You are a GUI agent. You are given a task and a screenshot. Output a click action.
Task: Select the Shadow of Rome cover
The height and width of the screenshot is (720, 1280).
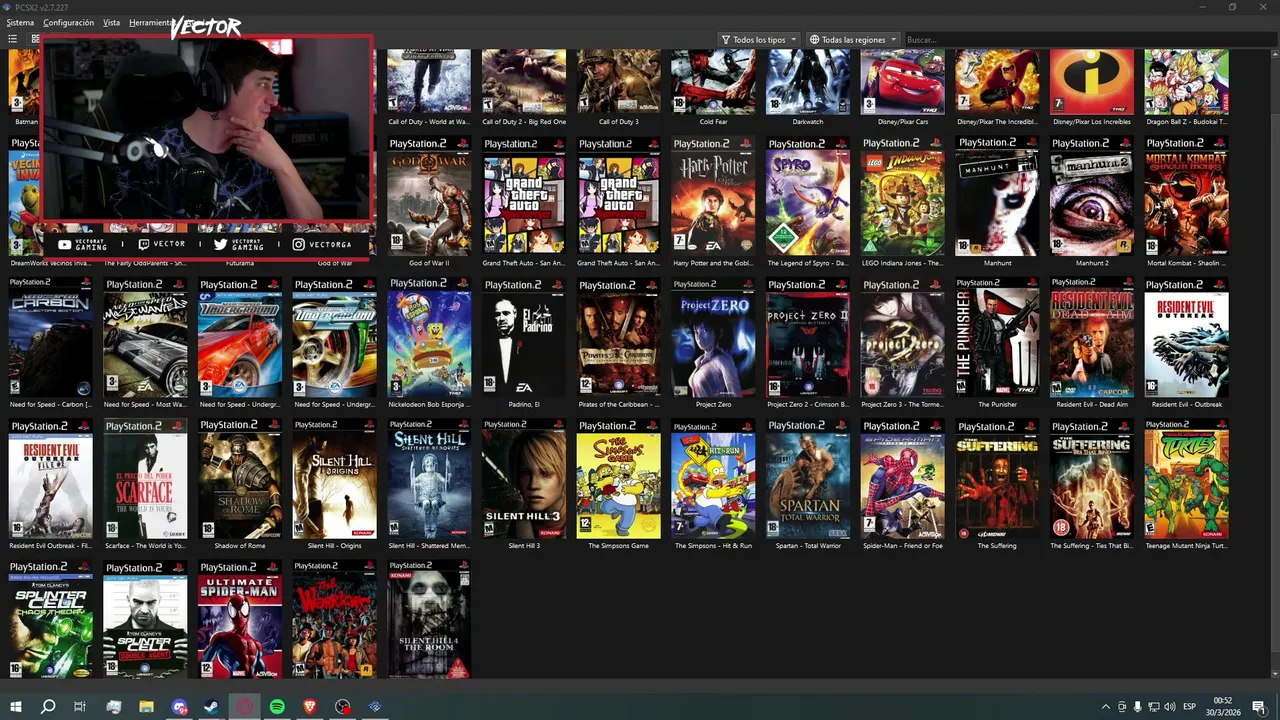pyautogui.click(x=240, y=479)
